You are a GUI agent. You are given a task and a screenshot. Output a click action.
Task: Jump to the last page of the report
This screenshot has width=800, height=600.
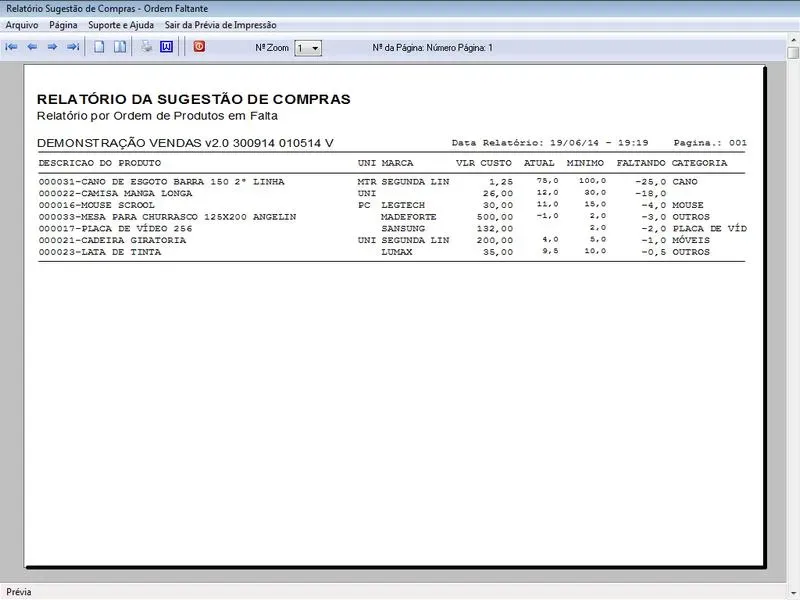click(73, 47)
